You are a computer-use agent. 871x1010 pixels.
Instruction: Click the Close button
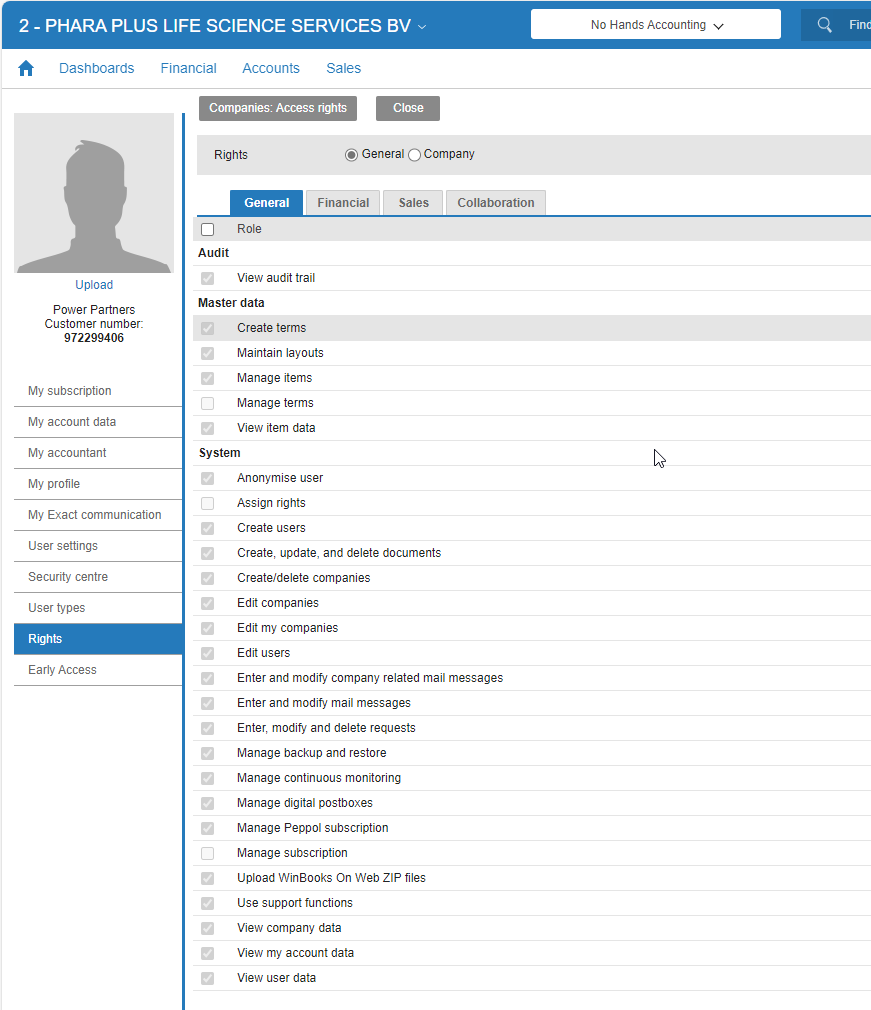tap(408, 108)
